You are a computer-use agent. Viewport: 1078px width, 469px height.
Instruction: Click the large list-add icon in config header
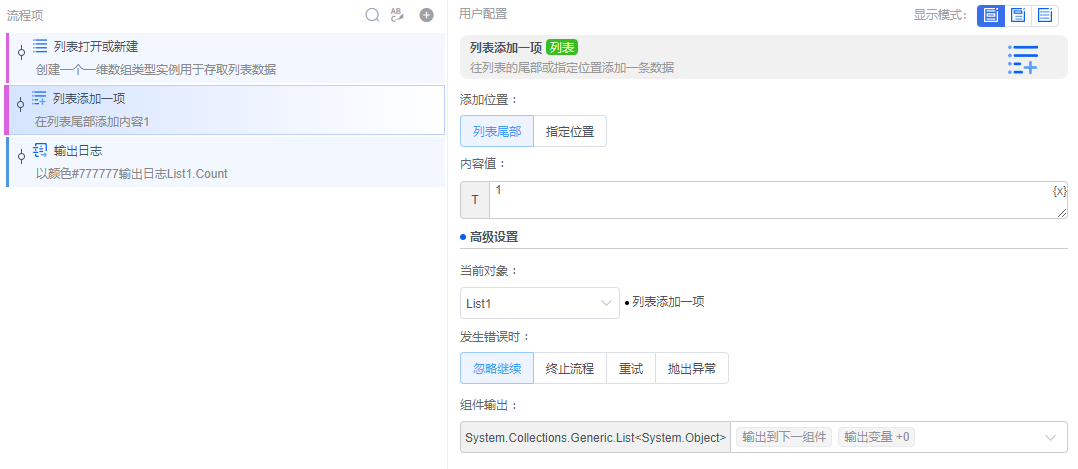[x=1023, y=59]
